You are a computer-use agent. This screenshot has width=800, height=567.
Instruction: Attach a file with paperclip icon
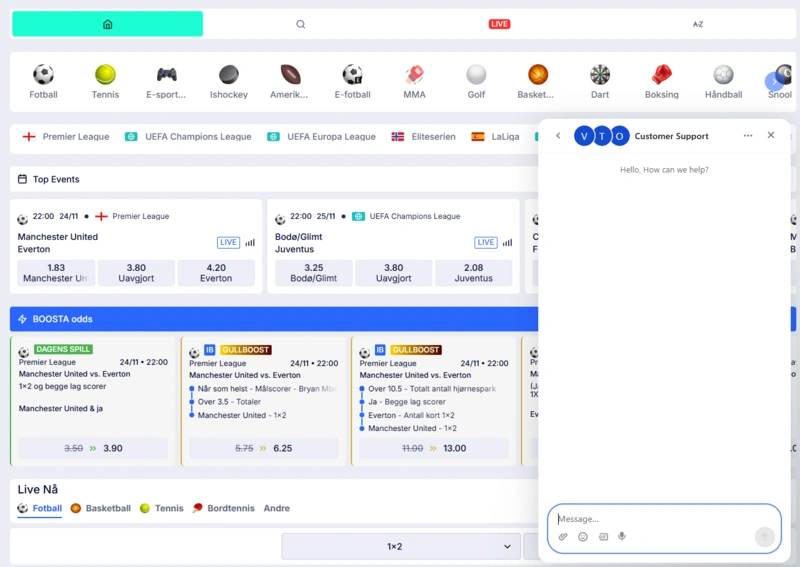coord(563,537)
